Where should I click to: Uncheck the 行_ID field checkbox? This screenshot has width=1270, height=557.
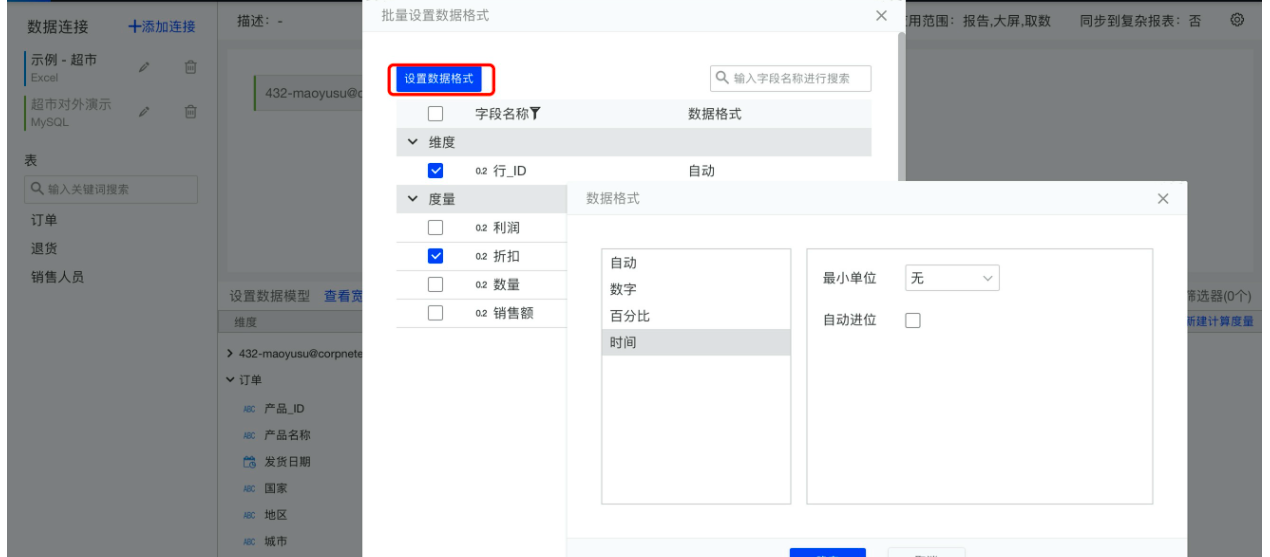[435, 171]
